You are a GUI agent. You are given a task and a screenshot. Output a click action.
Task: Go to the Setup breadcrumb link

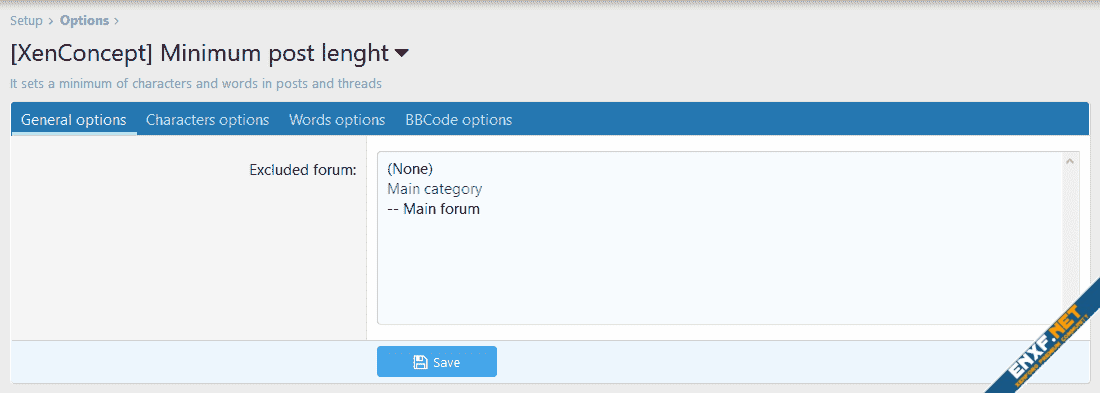pyautogui.click(x=26, y=20)
